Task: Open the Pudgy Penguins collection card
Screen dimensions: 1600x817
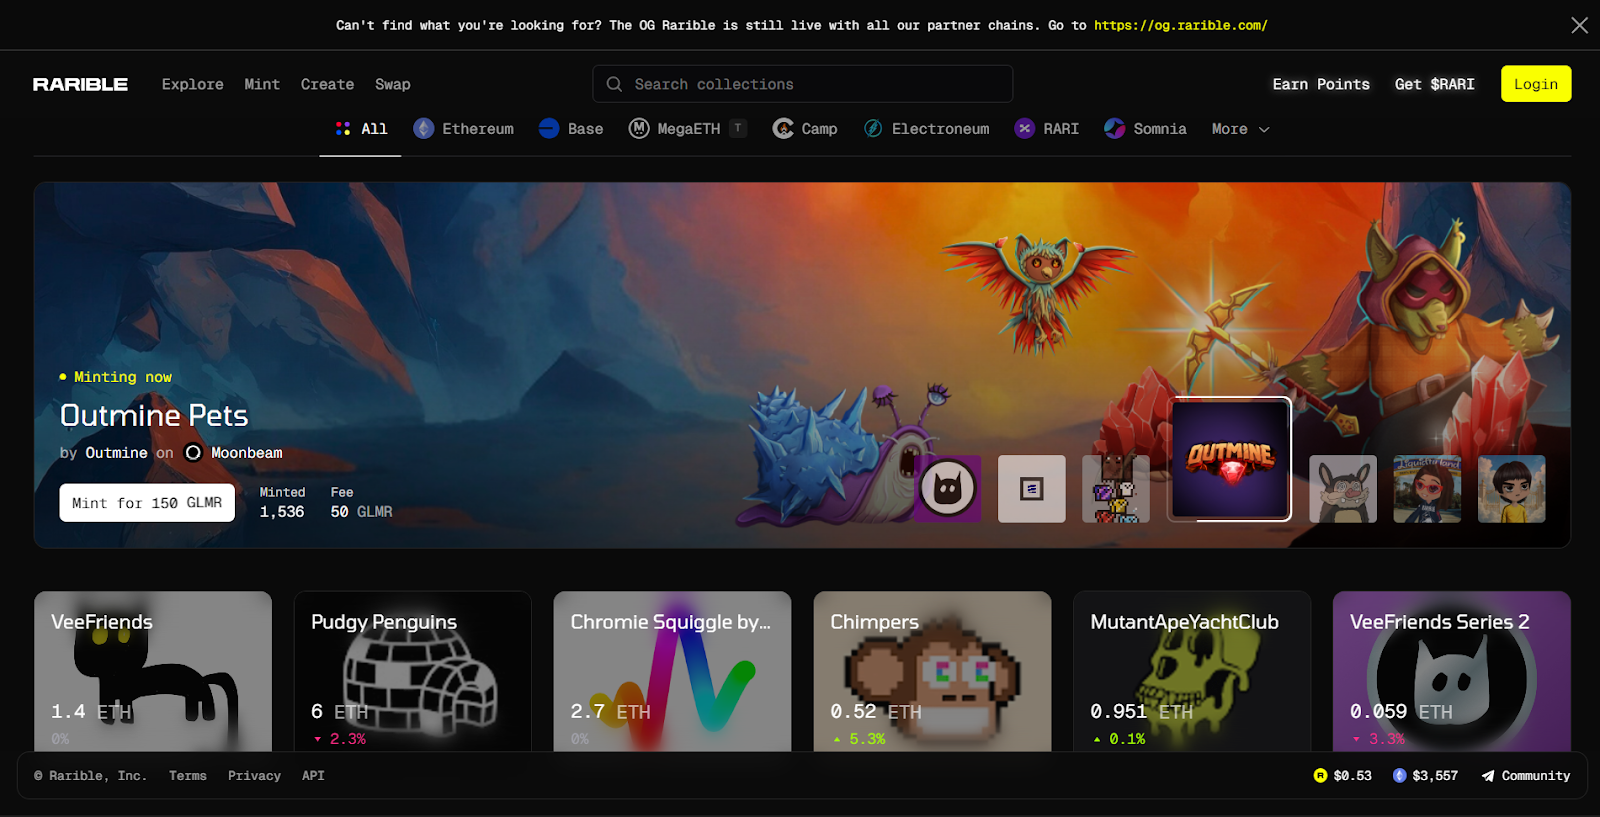Action: click(x=412, y=671)
